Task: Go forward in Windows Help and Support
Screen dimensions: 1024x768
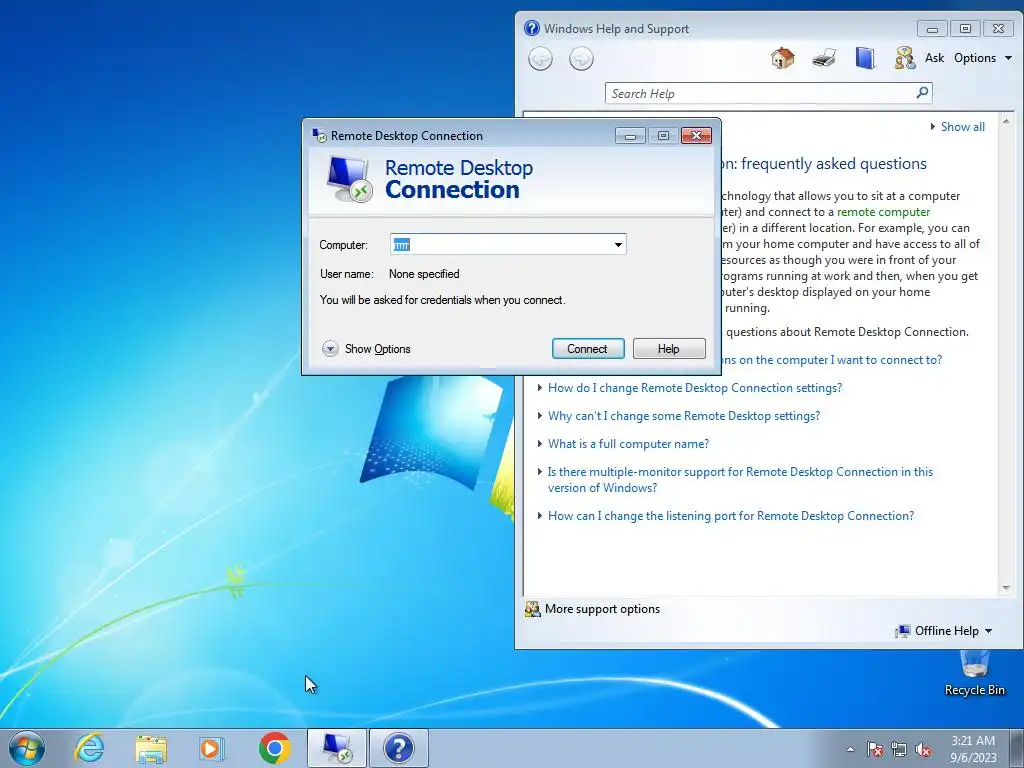Action: 581,59
